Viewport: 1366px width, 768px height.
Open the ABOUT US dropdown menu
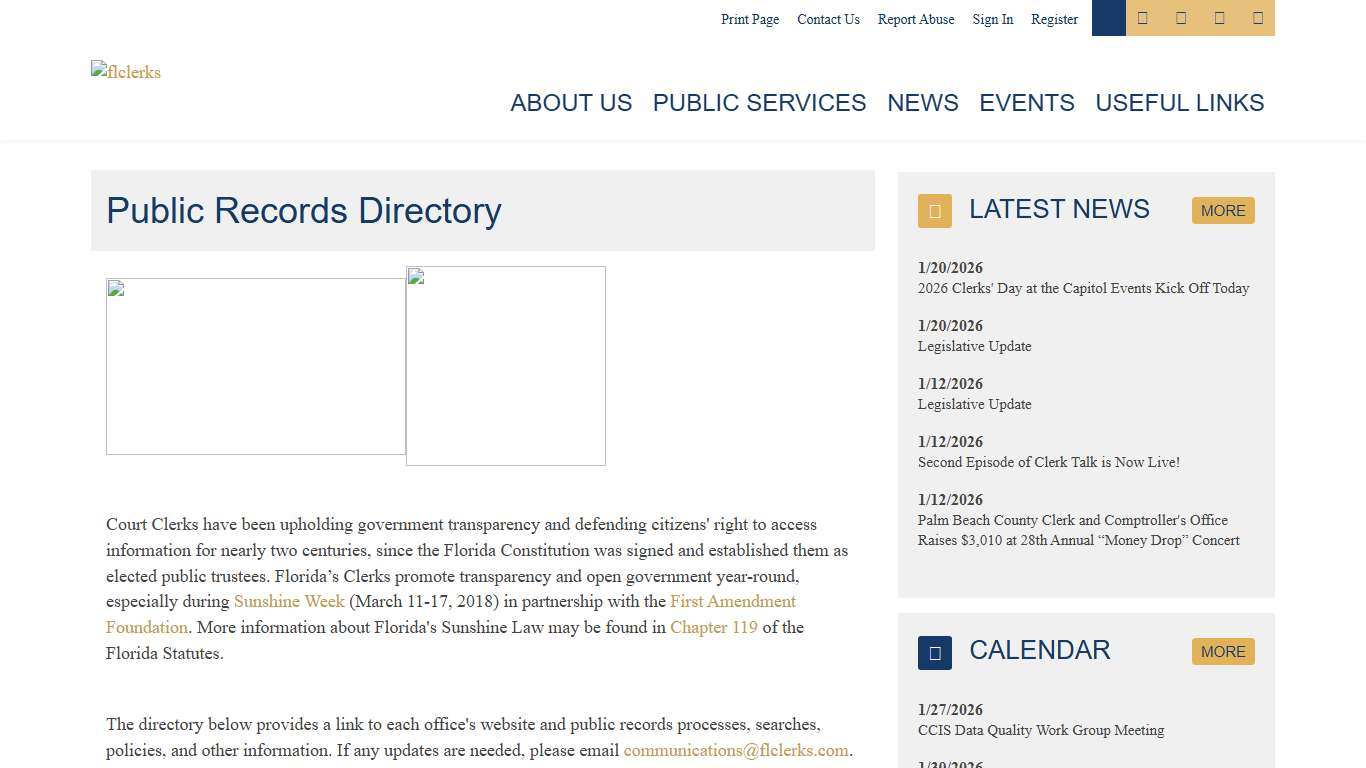click(571, 103)
